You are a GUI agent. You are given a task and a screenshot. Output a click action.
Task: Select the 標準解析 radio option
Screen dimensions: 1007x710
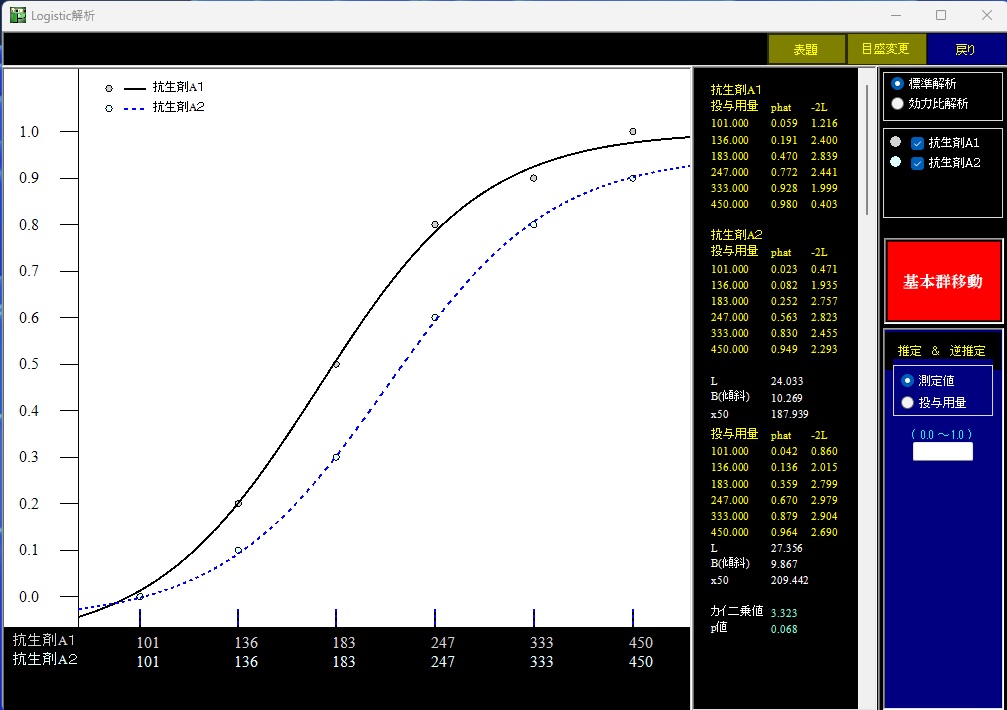coord(898,84)
